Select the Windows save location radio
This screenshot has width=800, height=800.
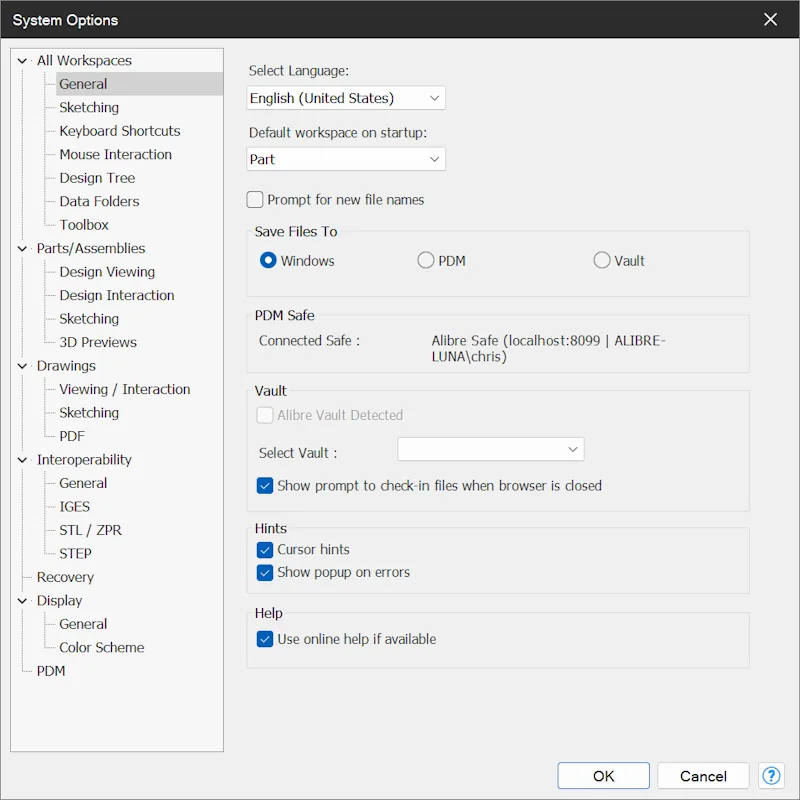click(x=268, y=260)
